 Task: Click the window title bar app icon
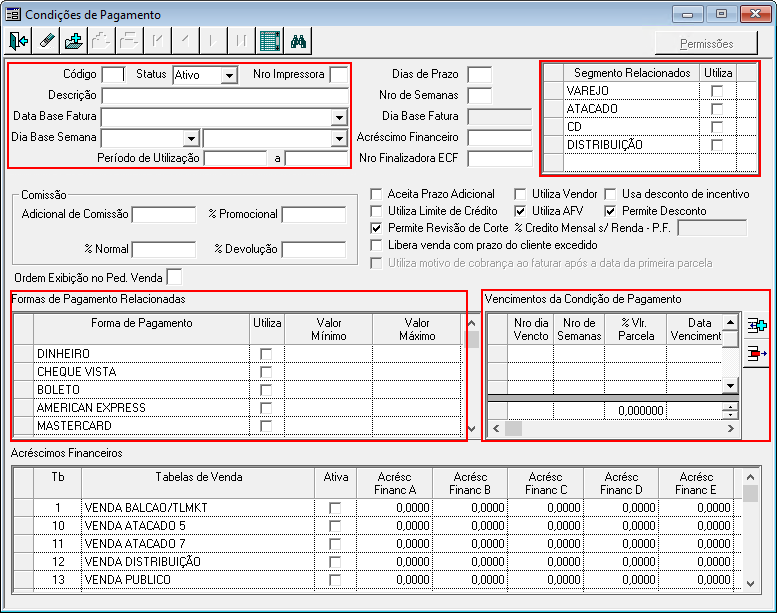pyautogui.click(x=13, y=14)
